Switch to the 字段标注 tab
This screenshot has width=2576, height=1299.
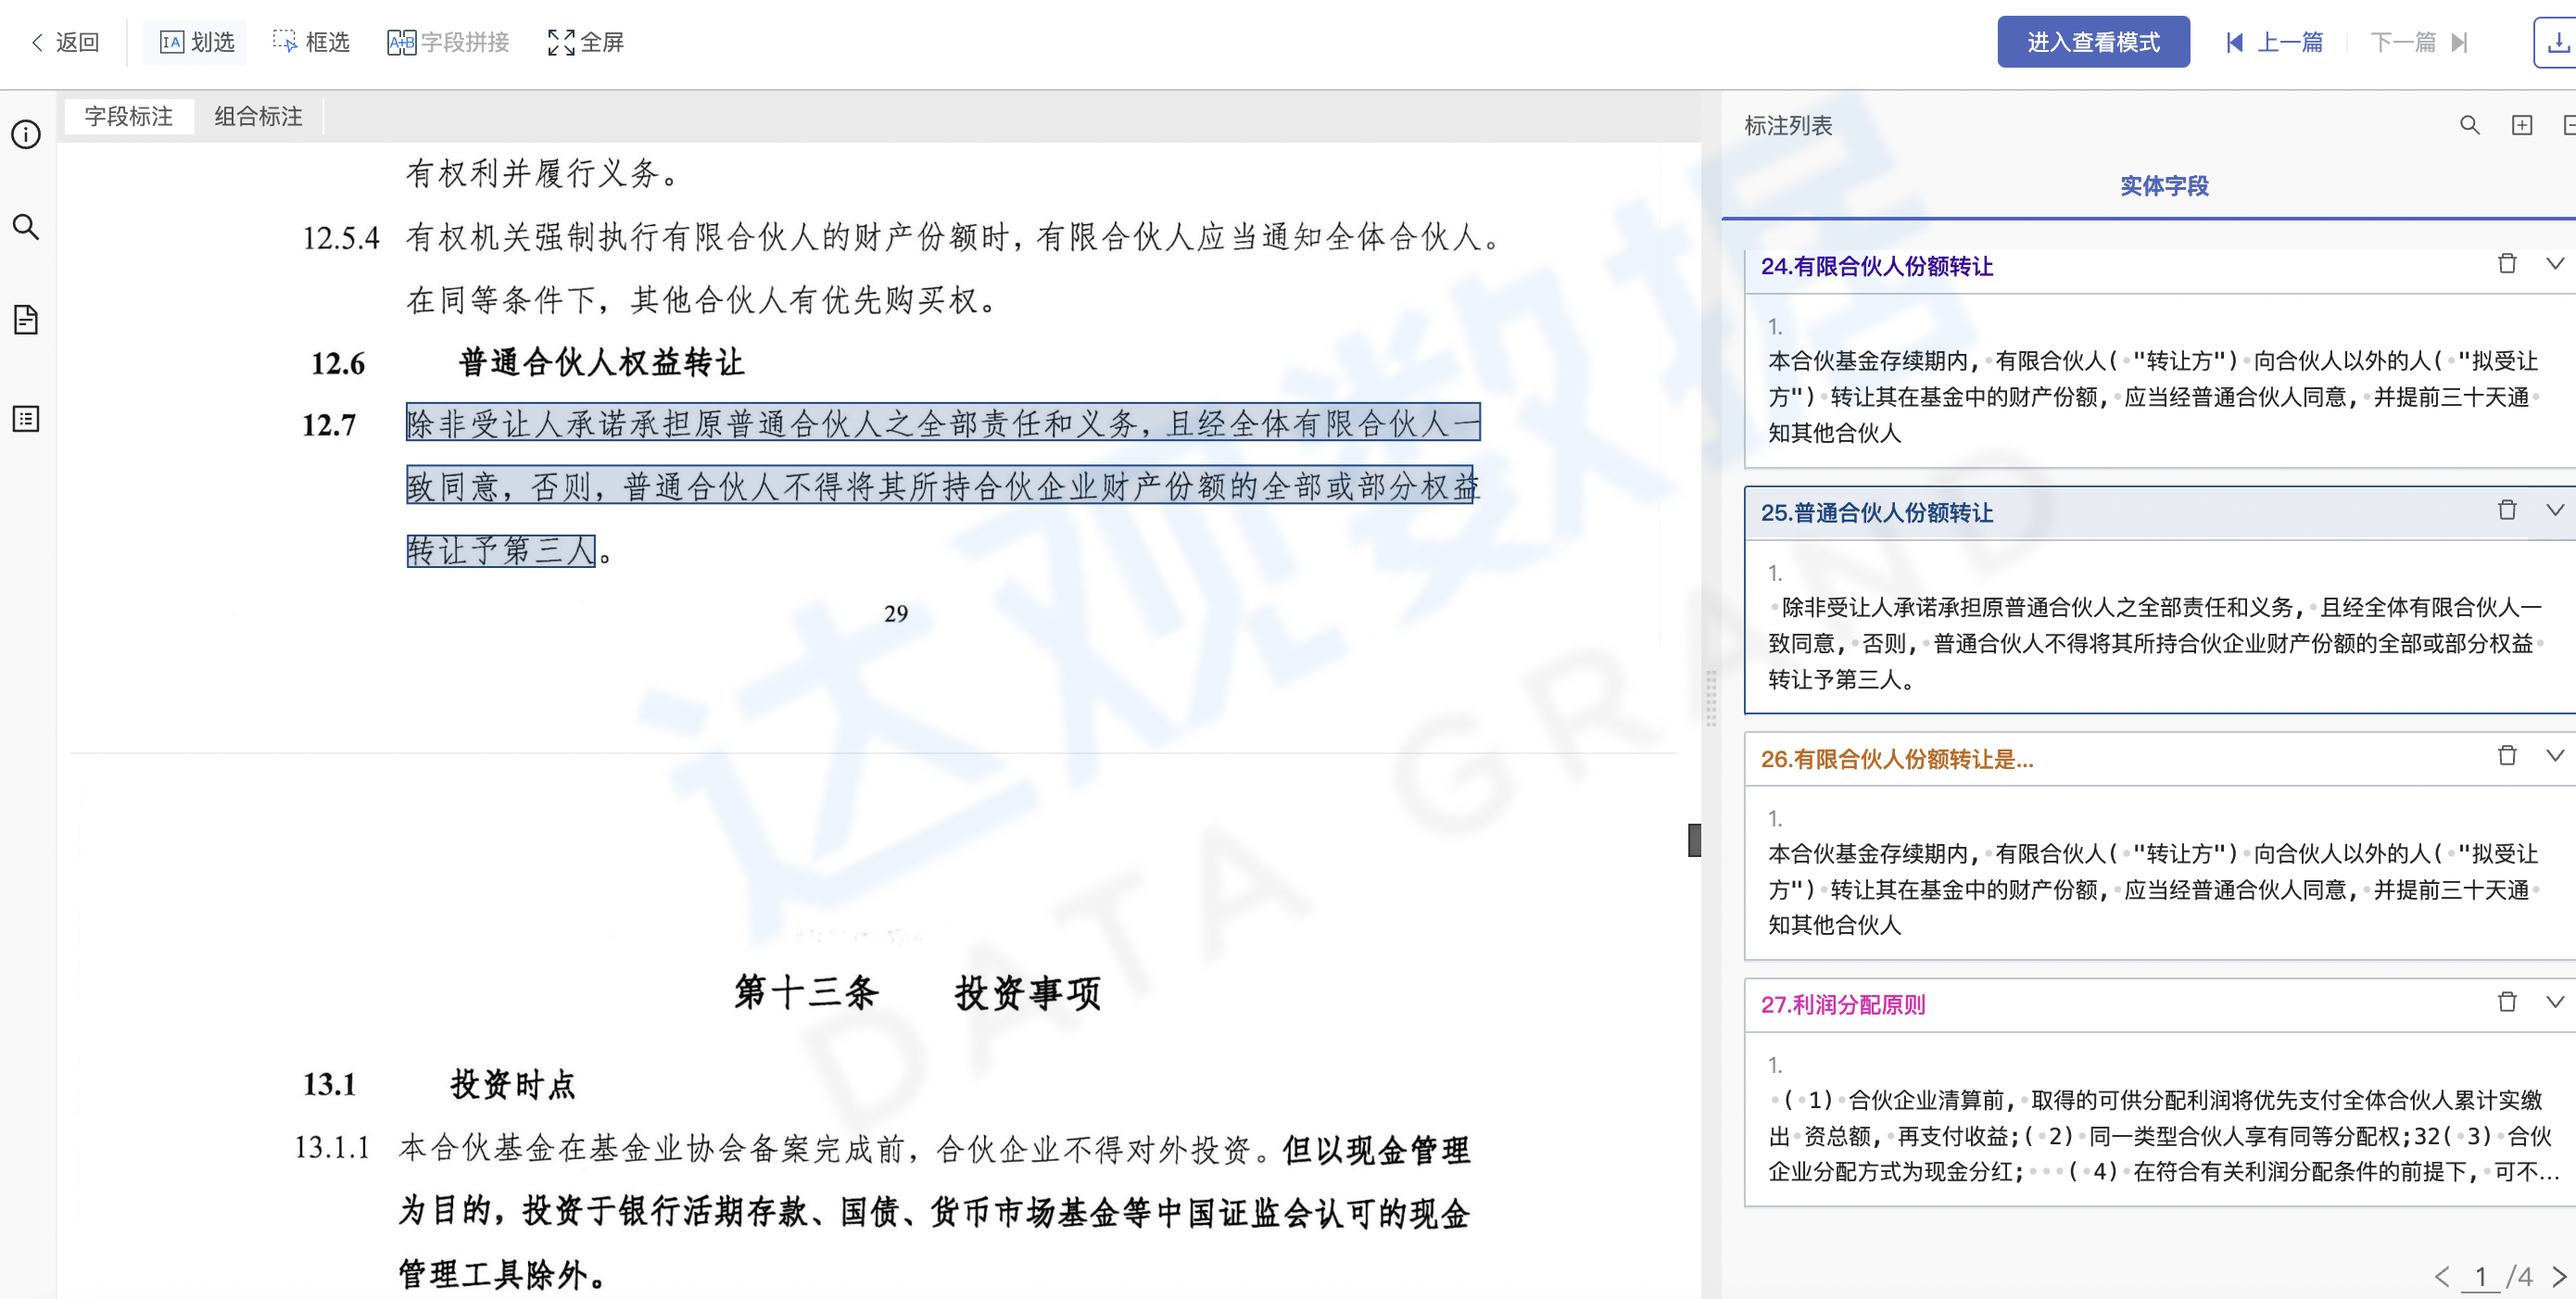pos(129,116)
